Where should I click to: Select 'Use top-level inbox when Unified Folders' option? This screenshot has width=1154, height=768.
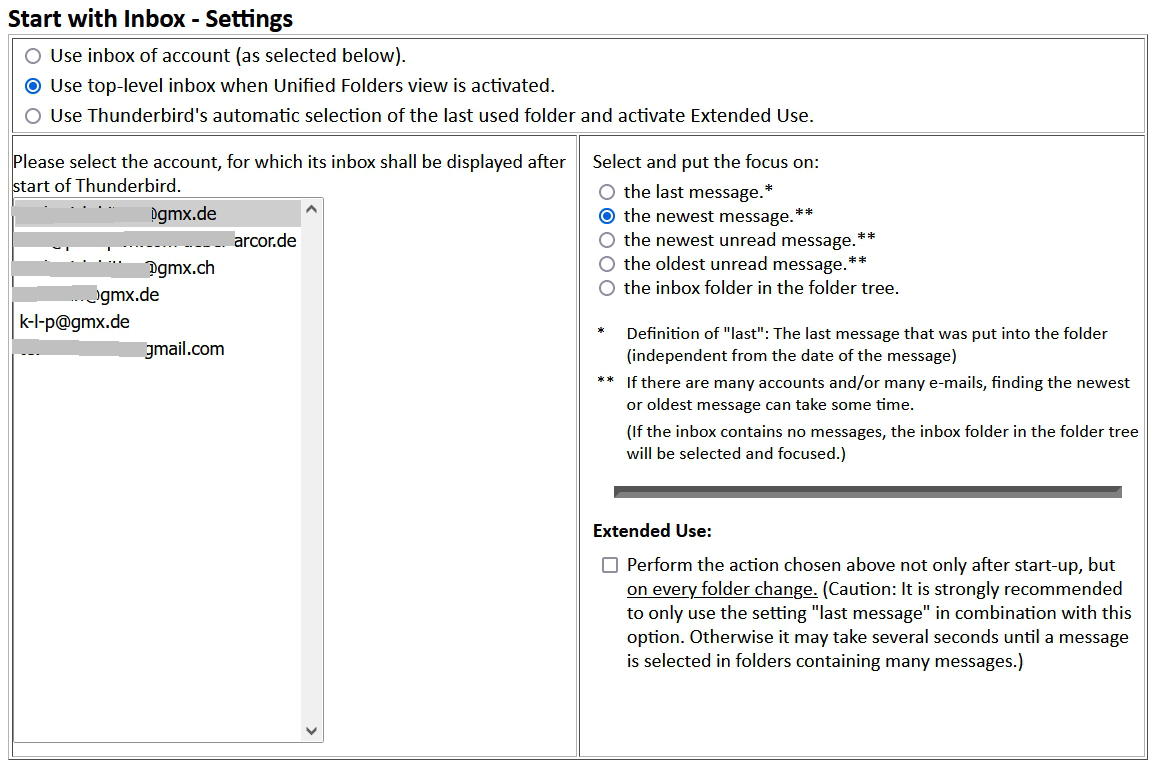click(x=33, y=86)
